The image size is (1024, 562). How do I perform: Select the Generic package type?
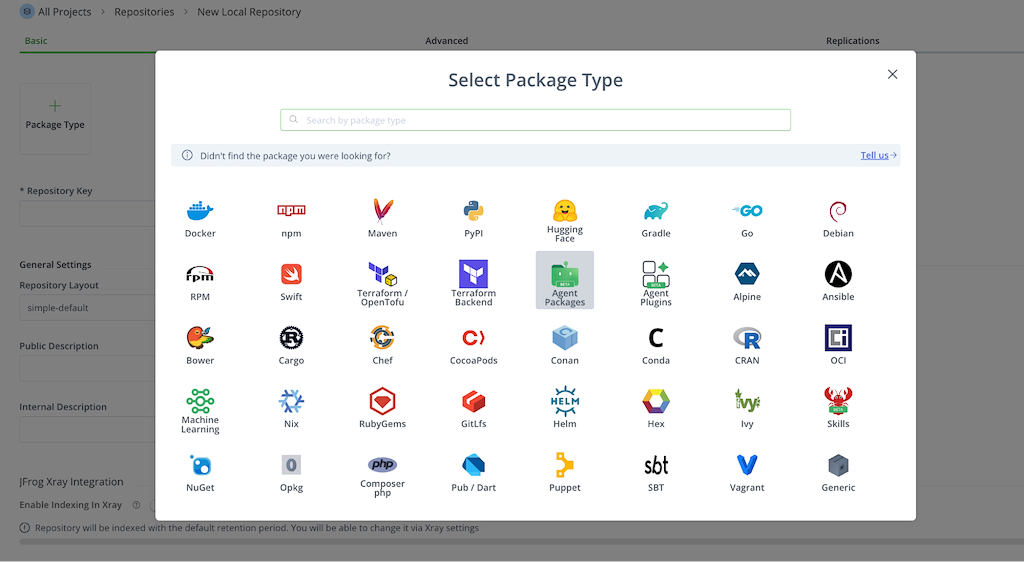(x=838, y=473)
